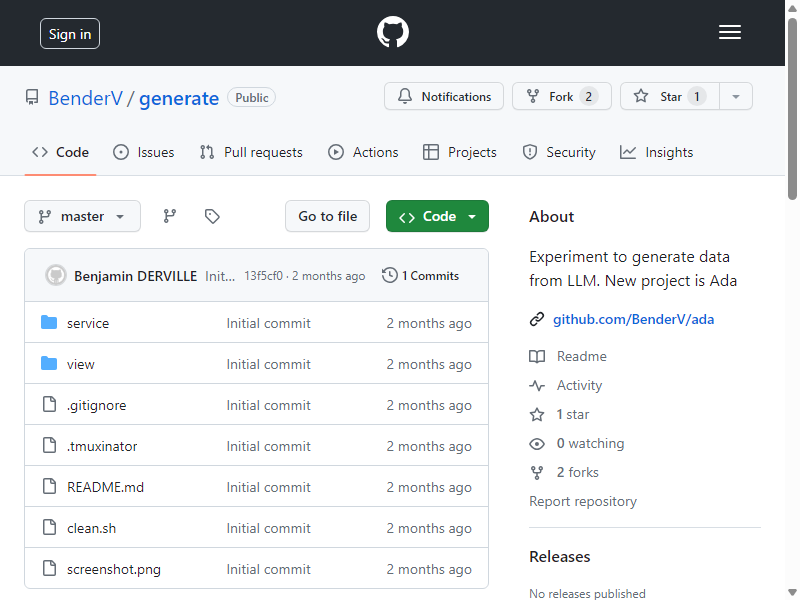Click the GitHub Octocat logo

pos(392,32)
